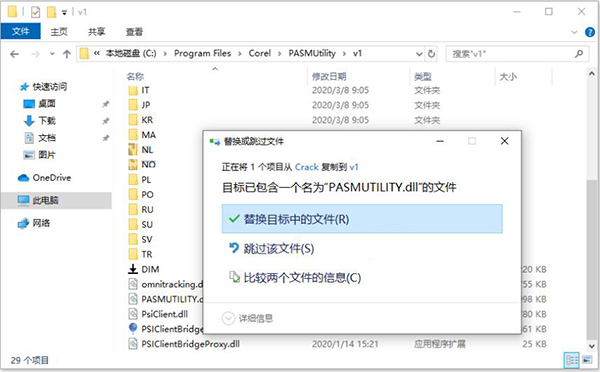
Task: Select OneDrive in the navigation pane
Action: (x=44, y=178)
